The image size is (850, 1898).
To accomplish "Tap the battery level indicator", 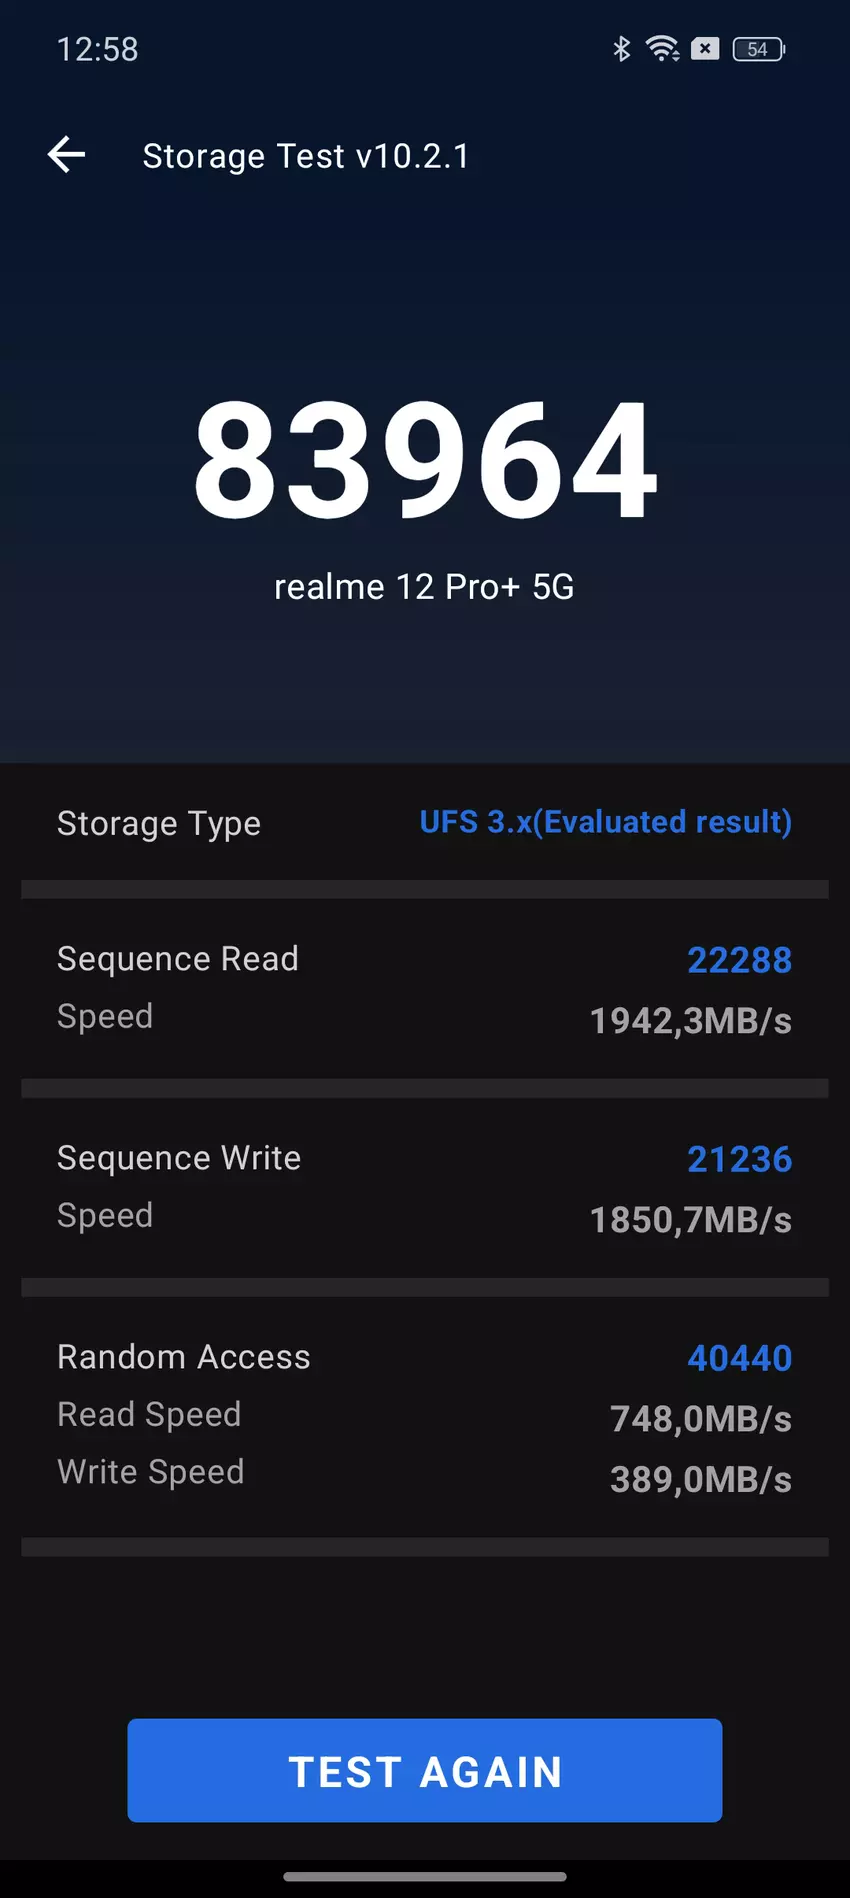I will coord(759,49).
